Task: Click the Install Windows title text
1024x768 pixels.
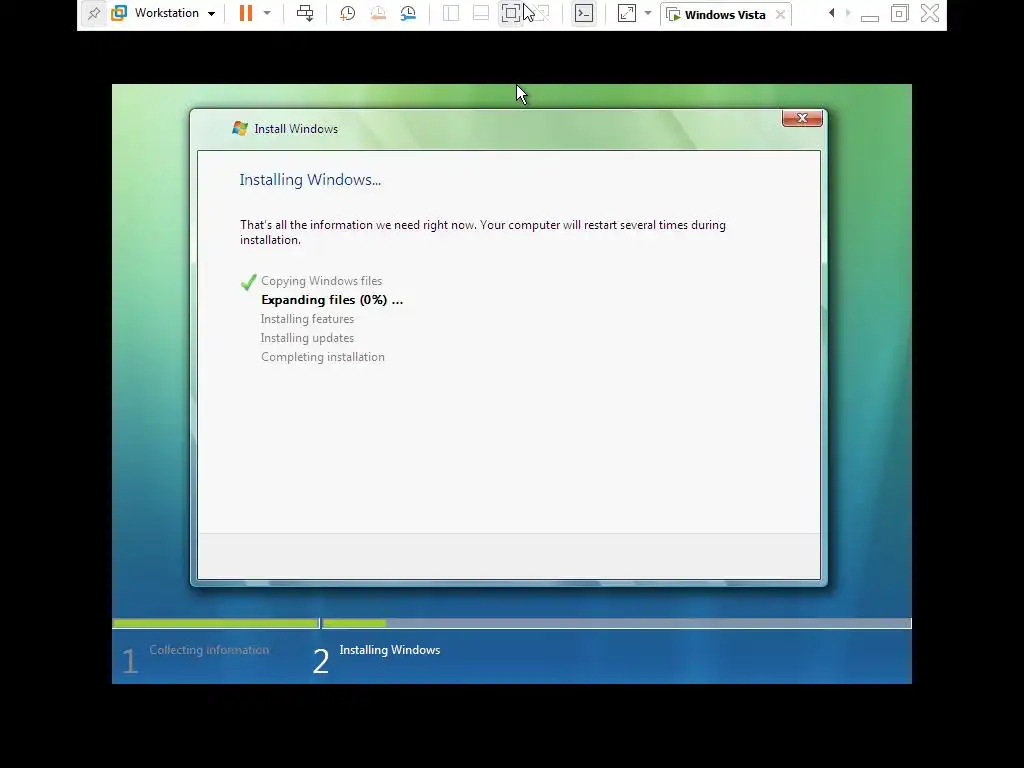Action: coord(296,129)
